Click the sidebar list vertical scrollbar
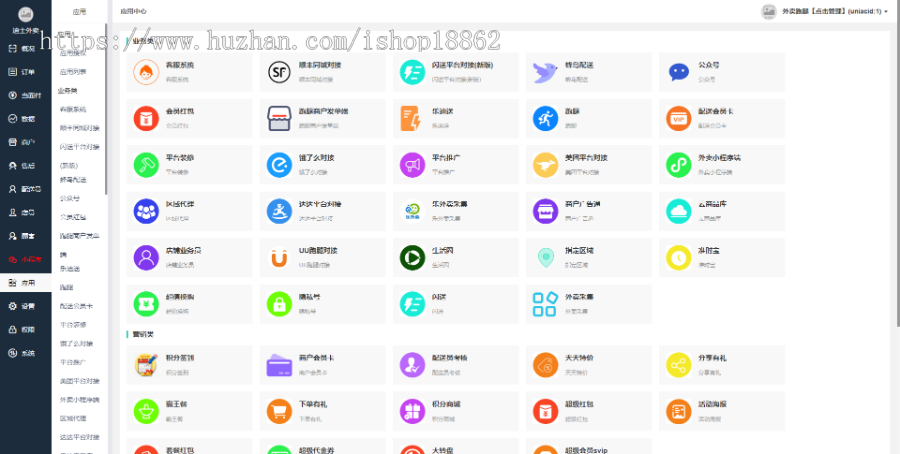Image resolution: width=900 pixels, height=454 pixels. (x=106, y=109)
